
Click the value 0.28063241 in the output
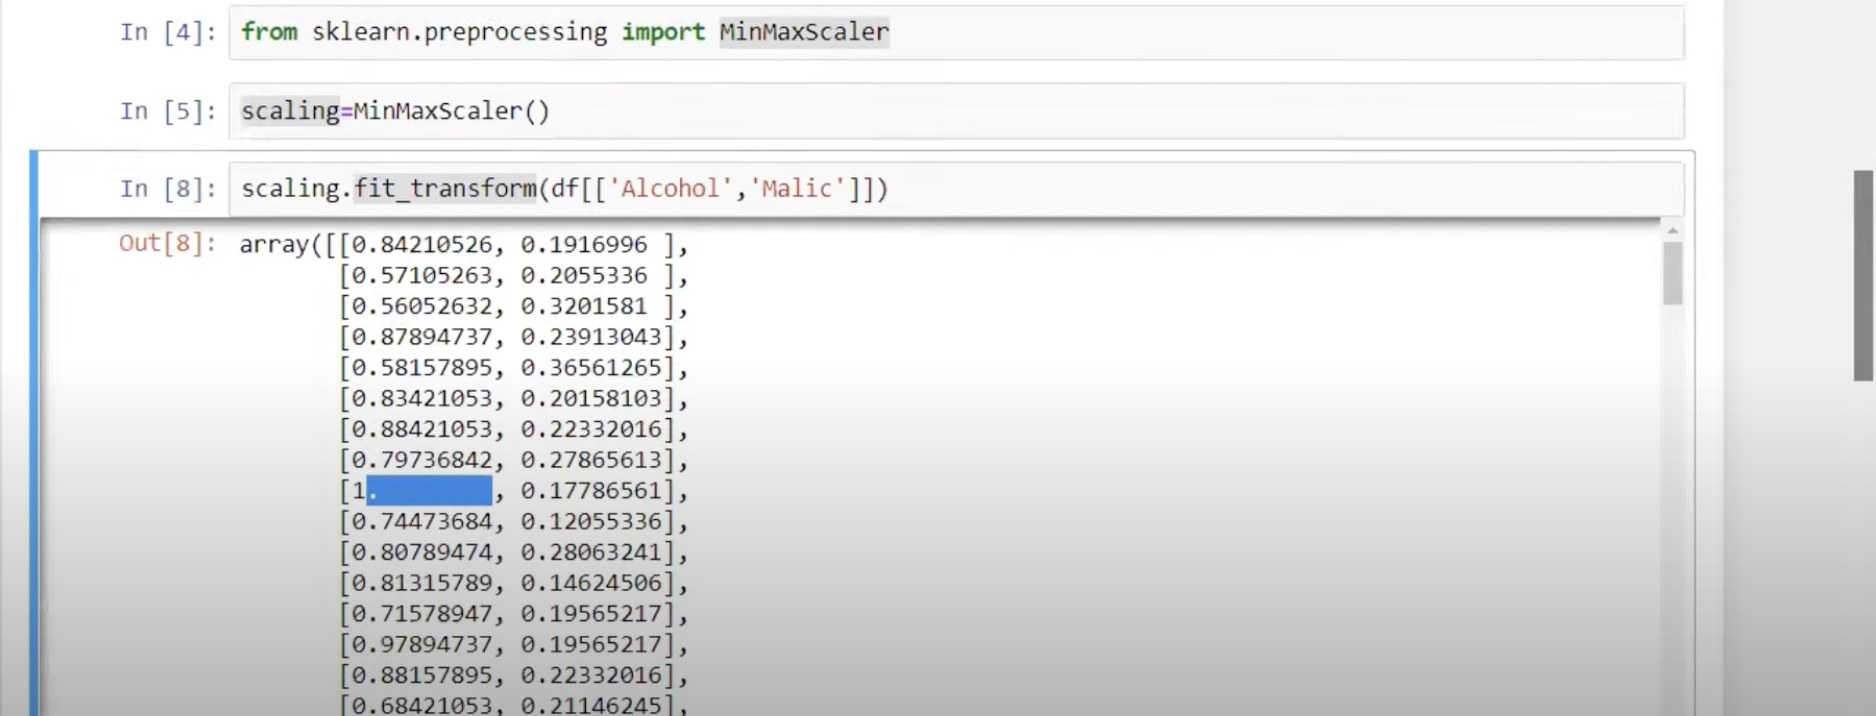591,553
